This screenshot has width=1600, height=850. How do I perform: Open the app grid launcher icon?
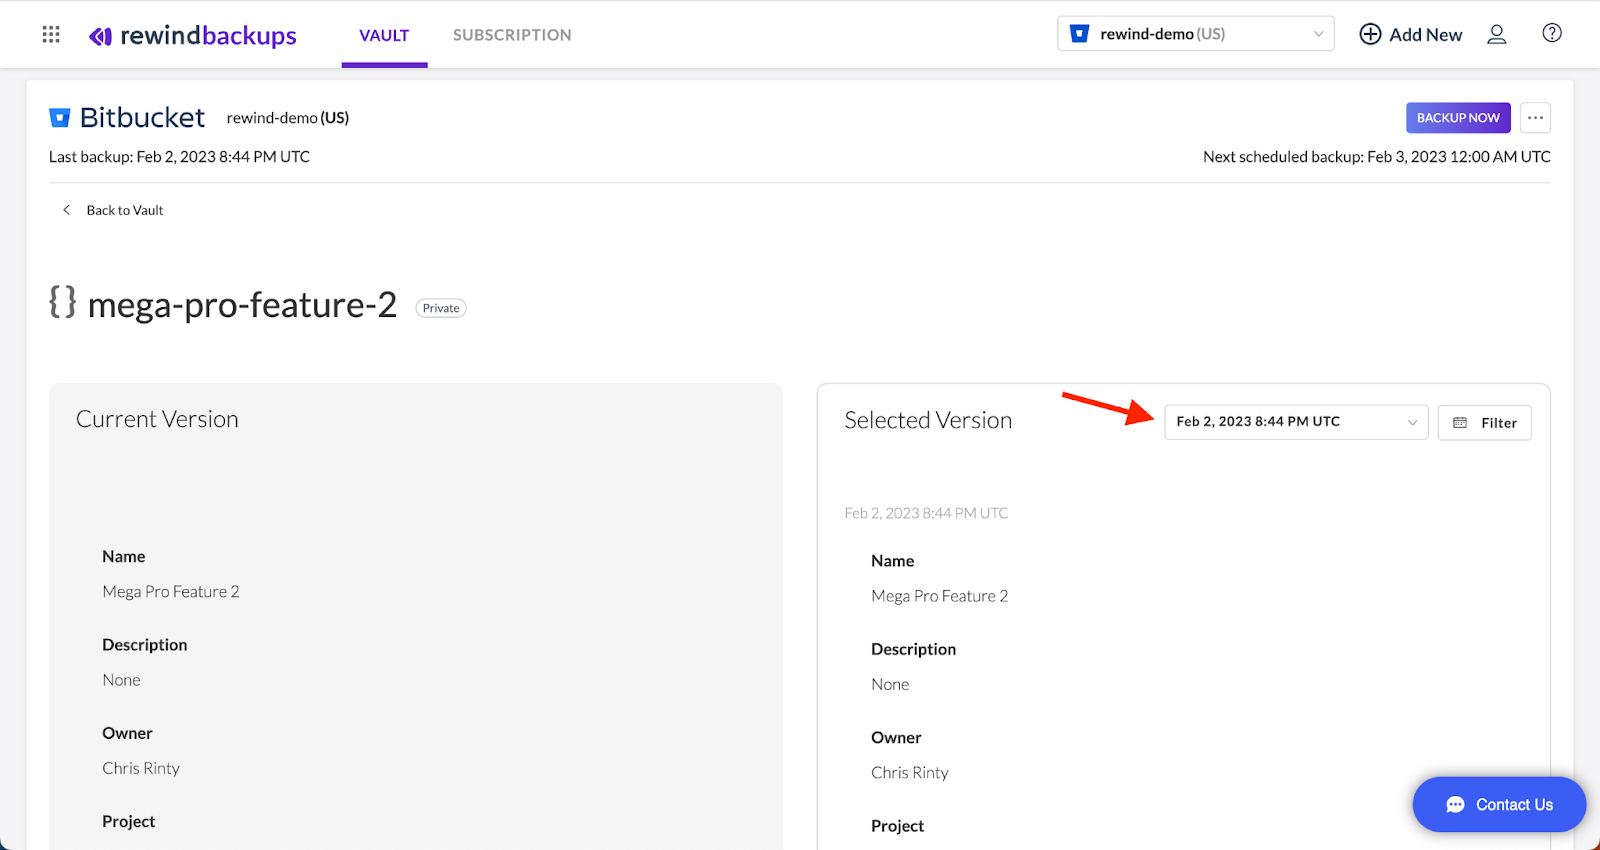[51, 35]
